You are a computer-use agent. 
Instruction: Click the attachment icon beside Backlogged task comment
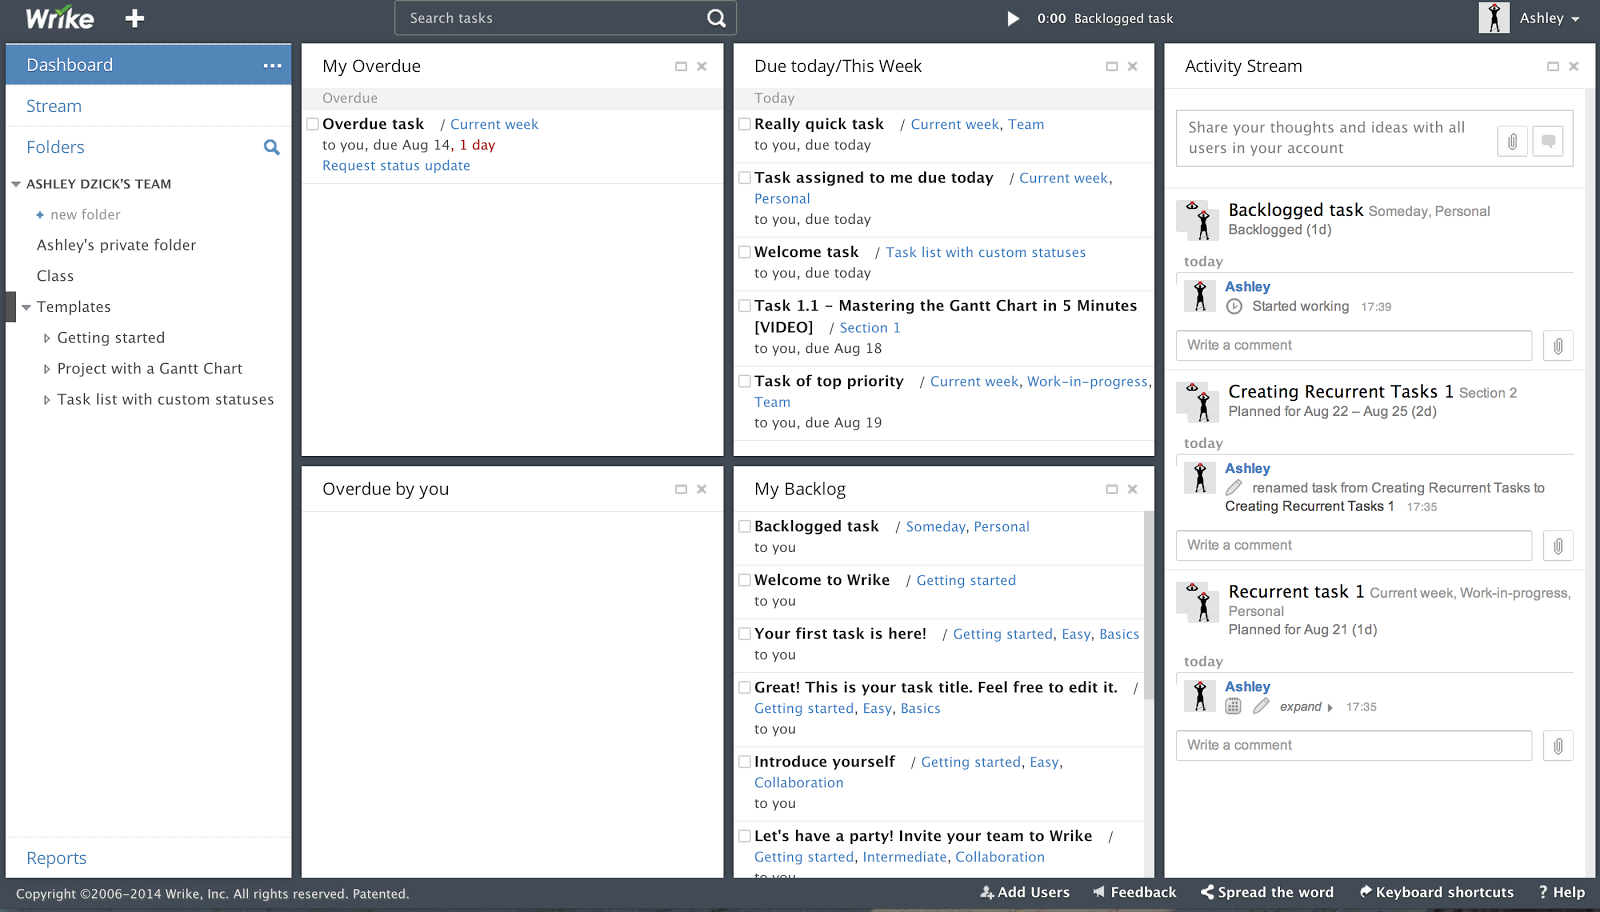pos(1558,346)
